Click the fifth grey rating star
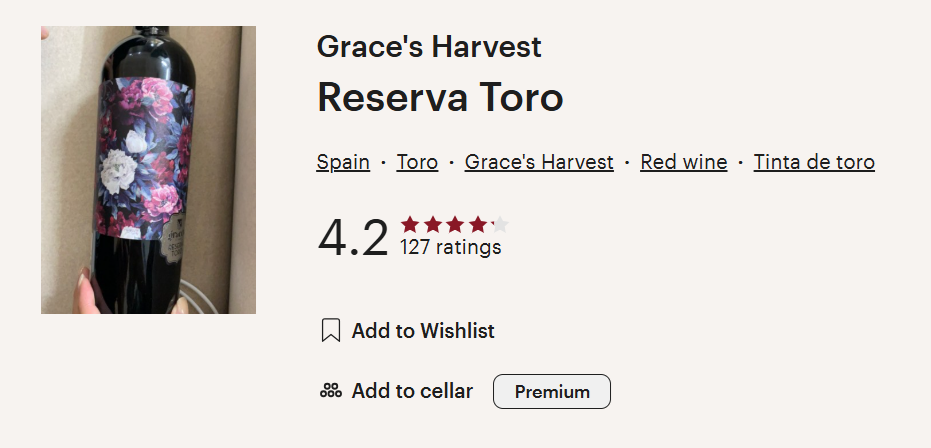931x448 pixels. tap(500, 224)
